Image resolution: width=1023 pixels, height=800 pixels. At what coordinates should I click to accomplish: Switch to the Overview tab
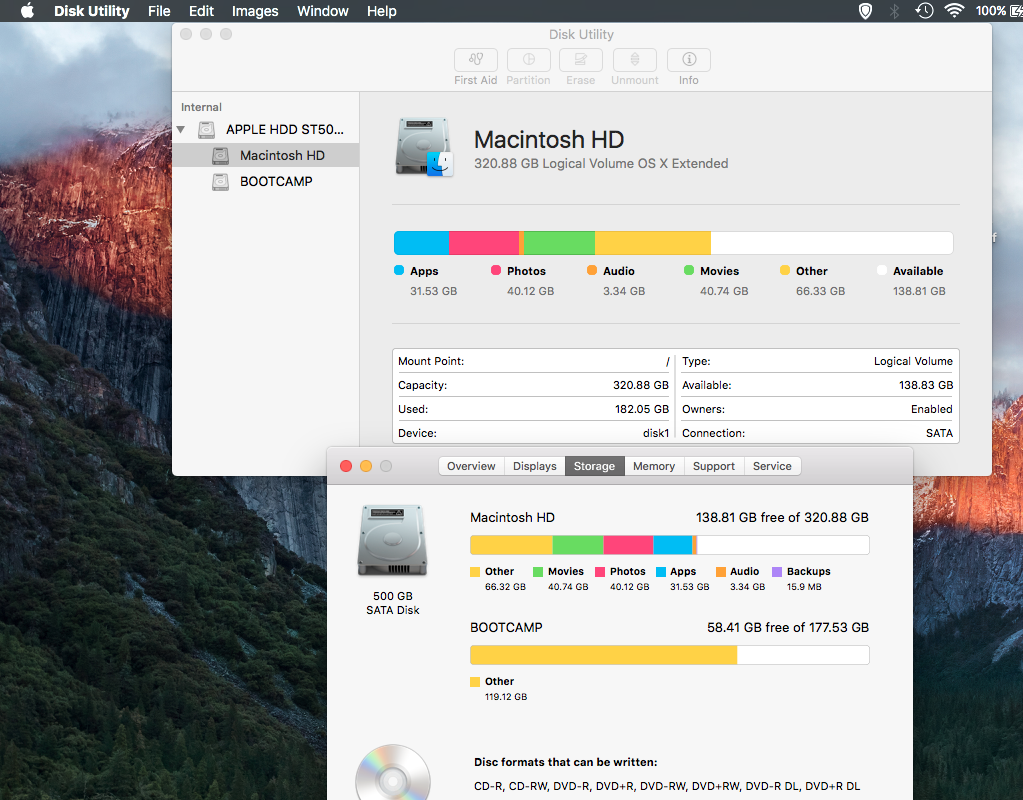[x=471, y=466]
